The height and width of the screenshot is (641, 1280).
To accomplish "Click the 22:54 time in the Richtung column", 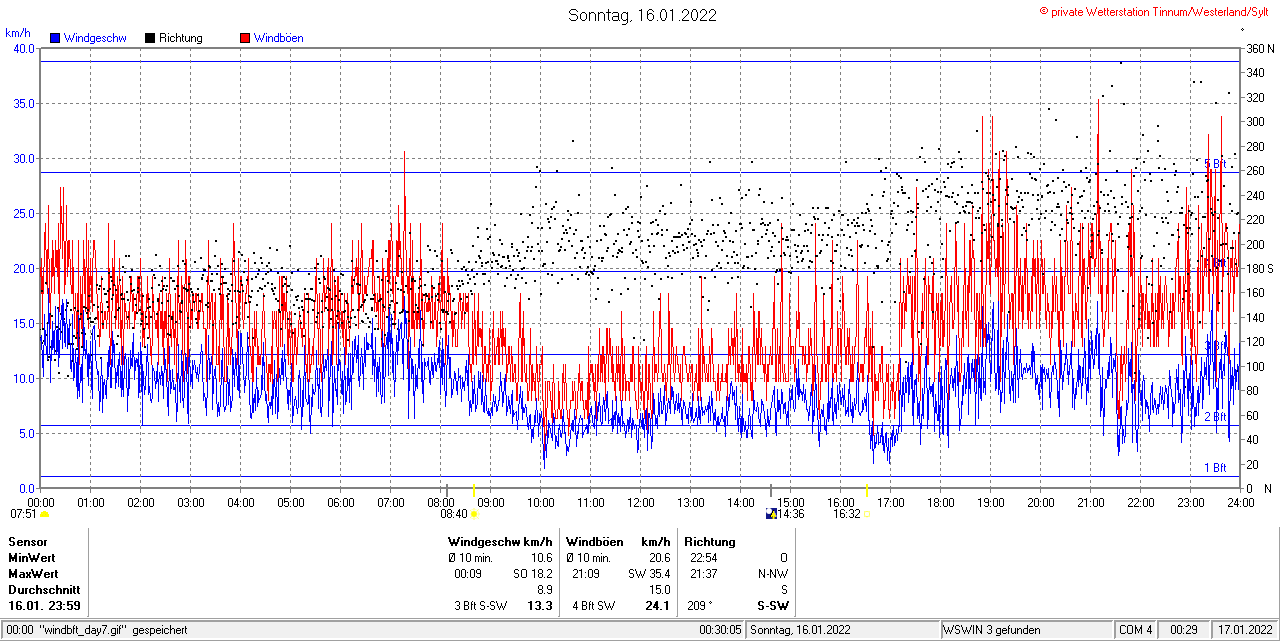I will coord(704,558).
